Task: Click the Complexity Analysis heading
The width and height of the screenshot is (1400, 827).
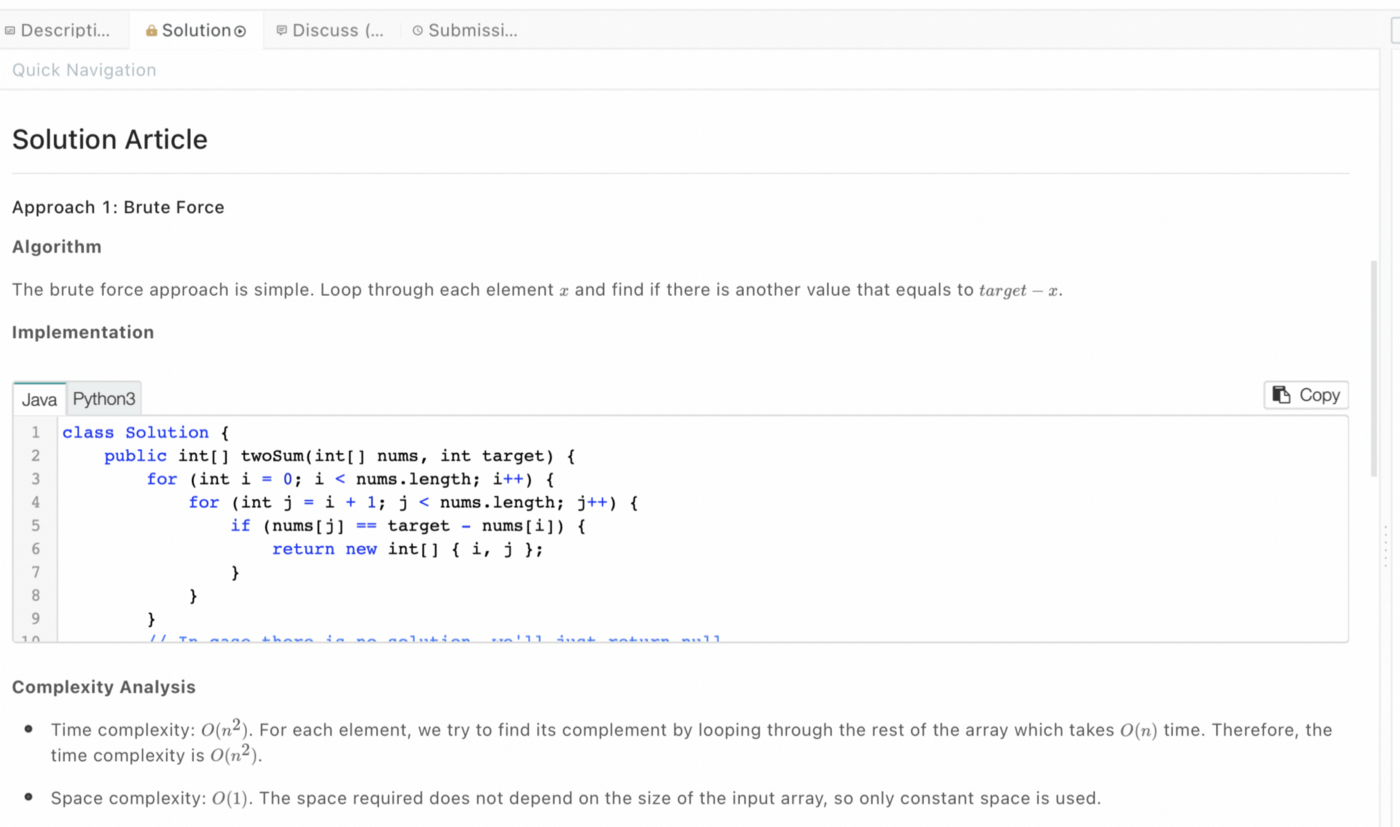Action: click(x=103, y=687)
